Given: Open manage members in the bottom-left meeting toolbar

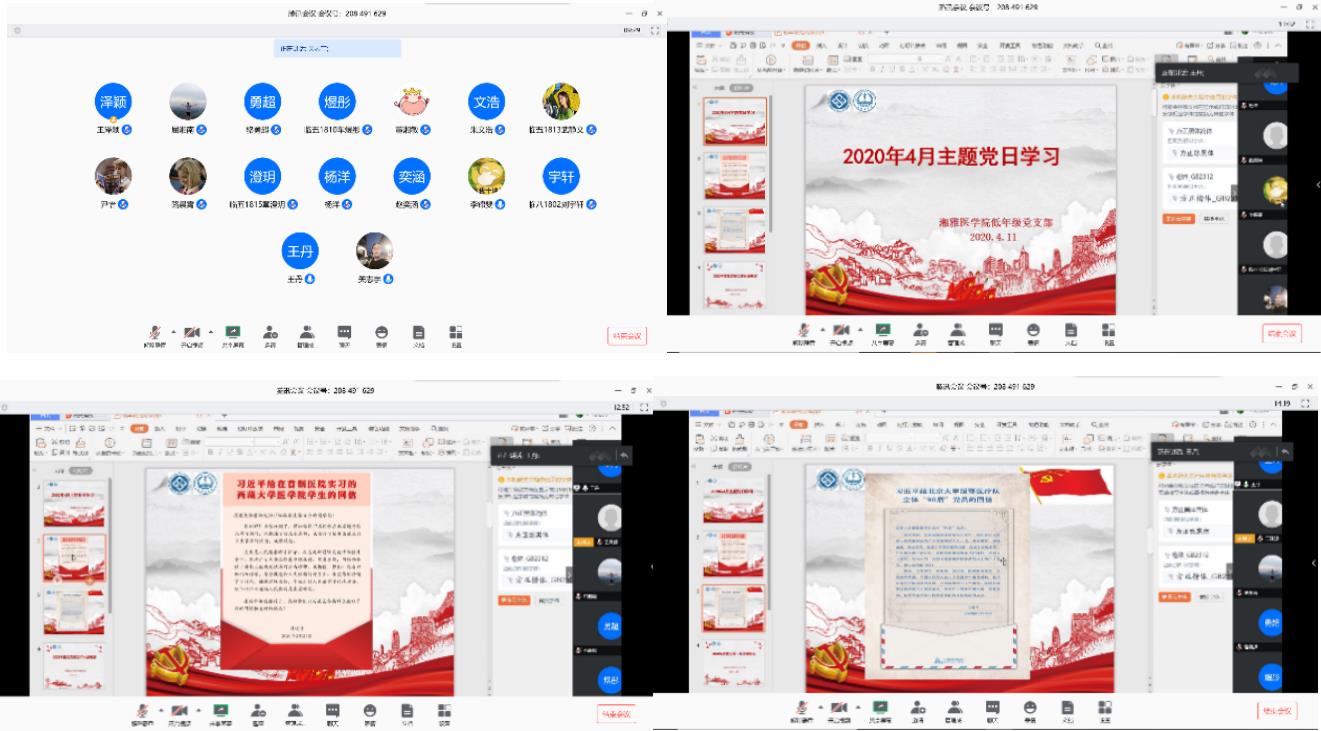Looking at the screenshot, I should tap(294, 712).
